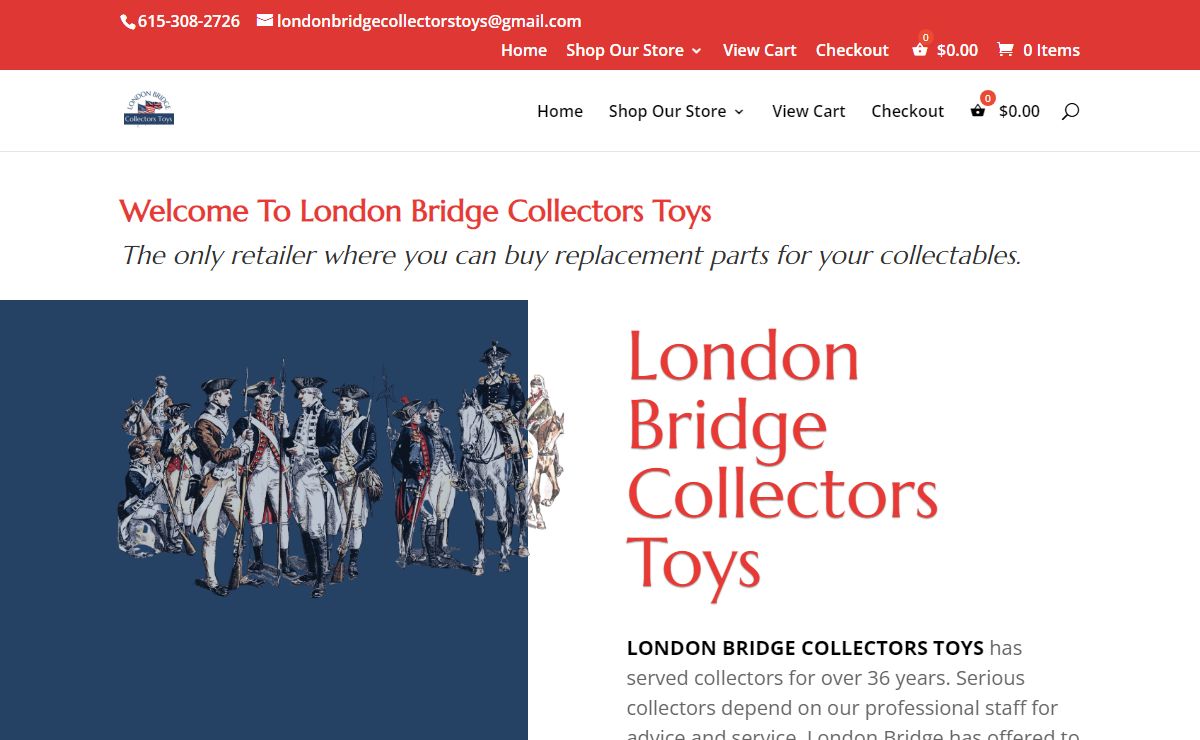Open Home in the white navigation menu
This screenshot has height=740, width=1200.
560,111
